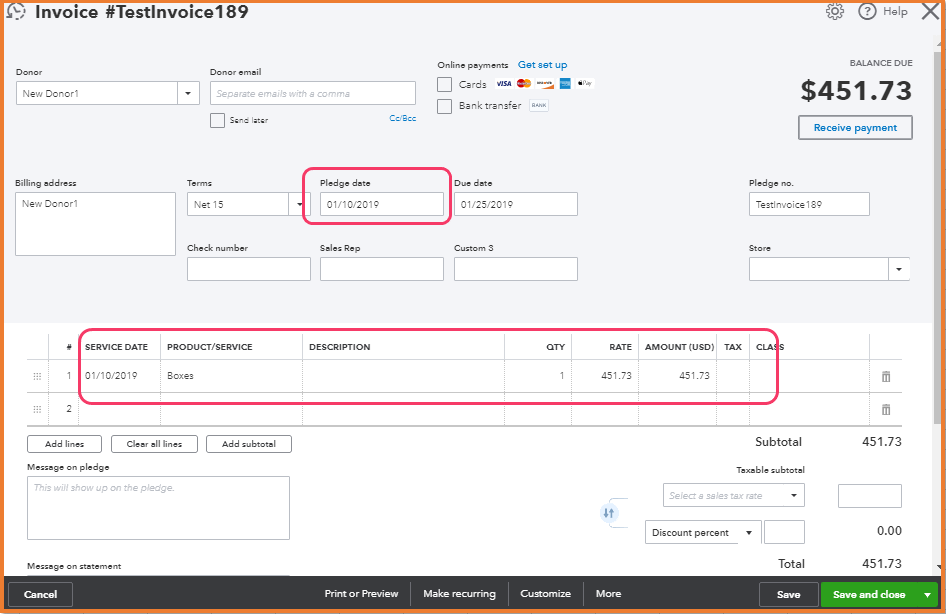
Task: Focus the Donor email field
Action: point(313,93)
